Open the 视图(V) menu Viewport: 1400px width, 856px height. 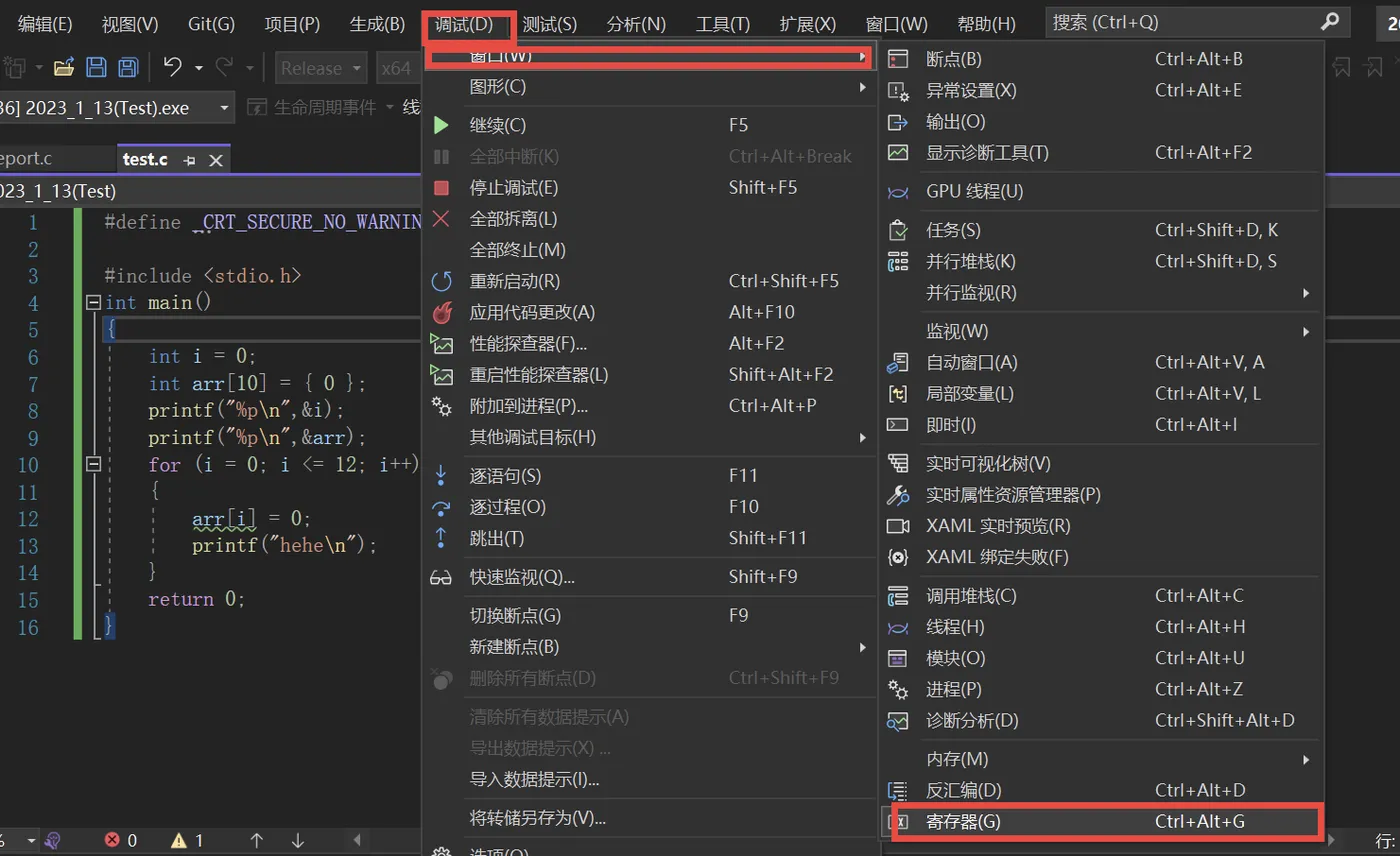[x=130, y=23]
